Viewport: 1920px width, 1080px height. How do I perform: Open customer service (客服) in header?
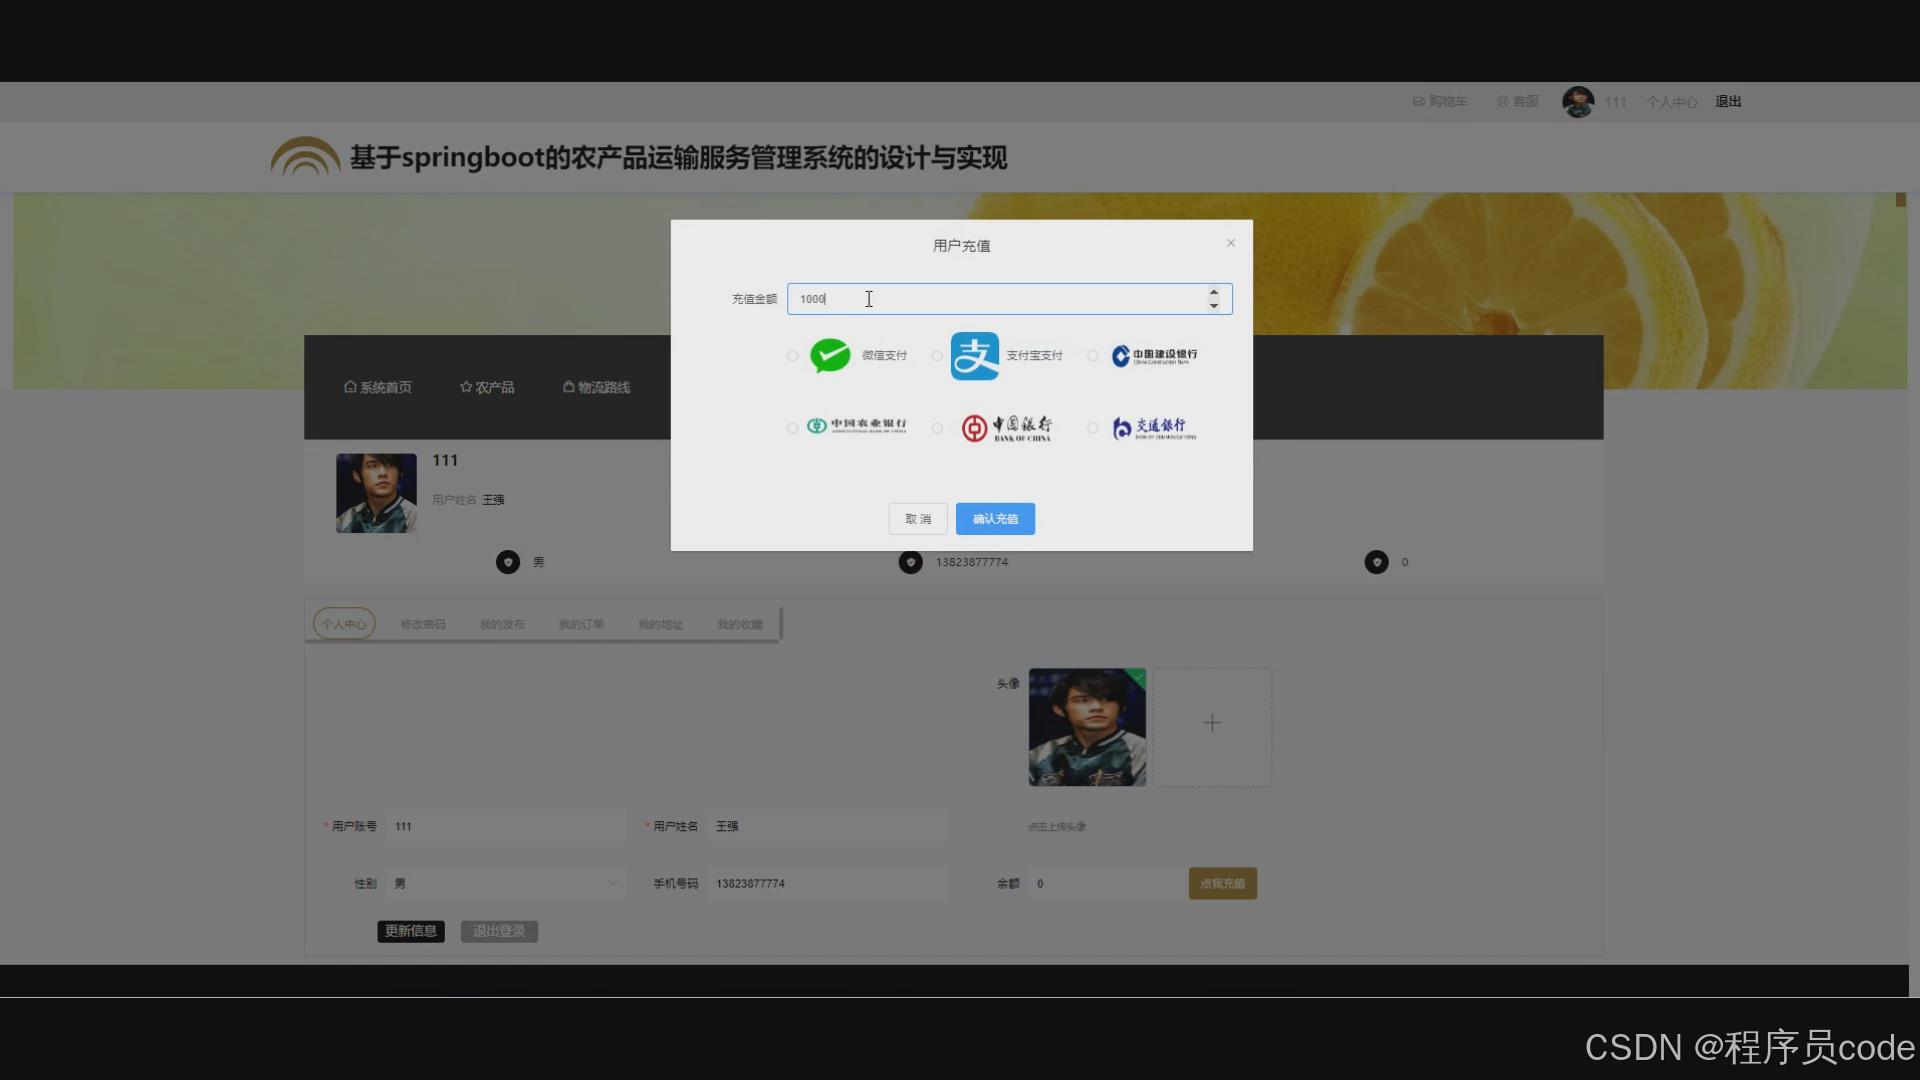coord(1517,102)
